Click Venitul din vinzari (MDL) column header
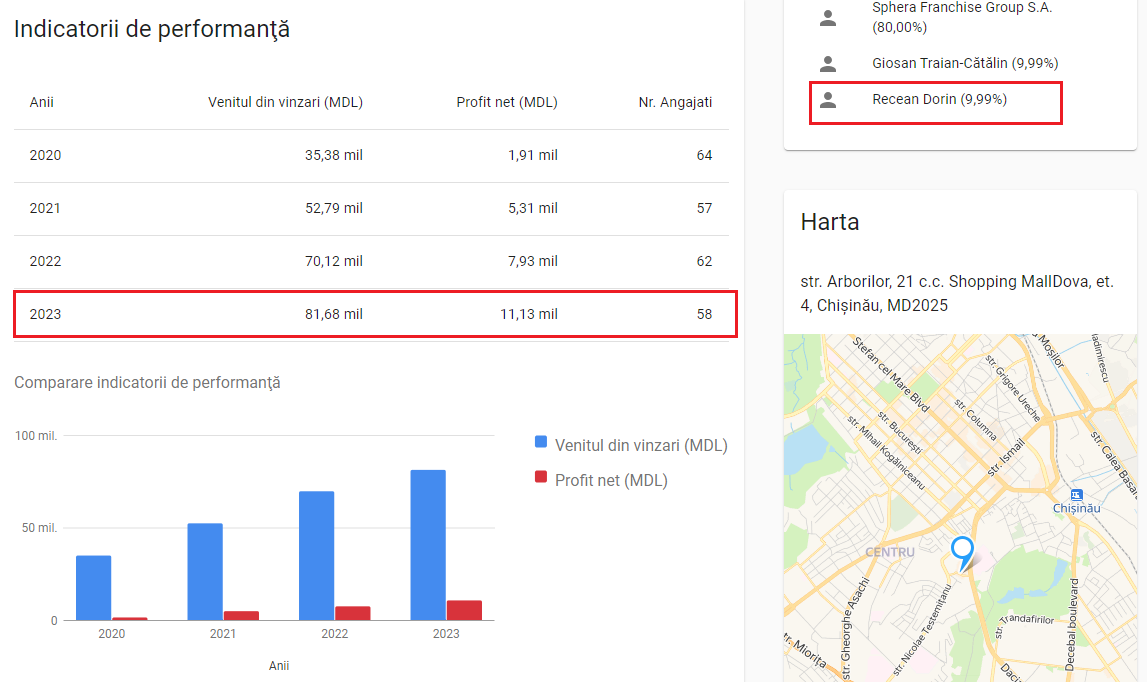1147x682 pixels. 285,102
